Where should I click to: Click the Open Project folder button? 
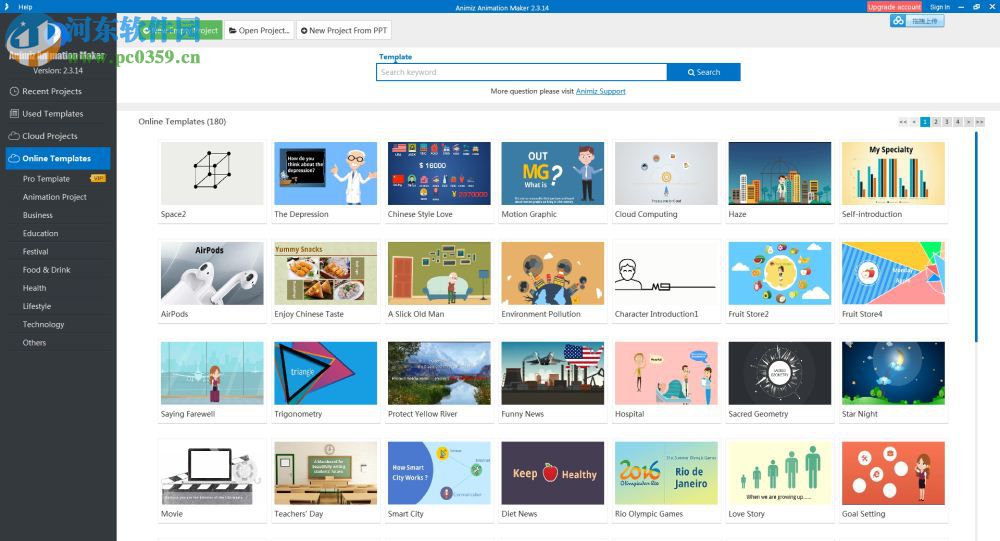pos(259,31)
